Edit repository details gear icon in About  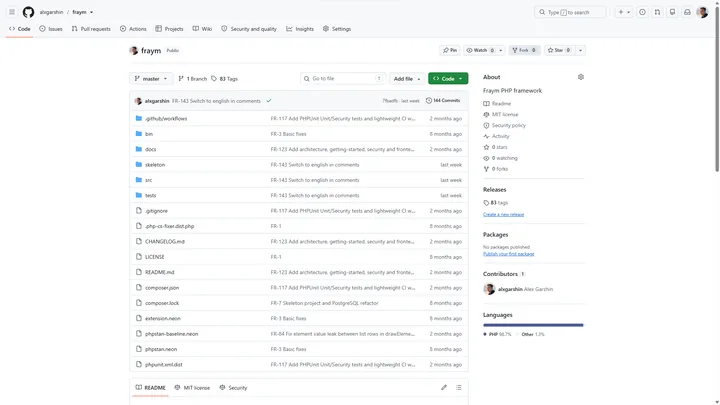pyautogui.click(x=581, y=77)
